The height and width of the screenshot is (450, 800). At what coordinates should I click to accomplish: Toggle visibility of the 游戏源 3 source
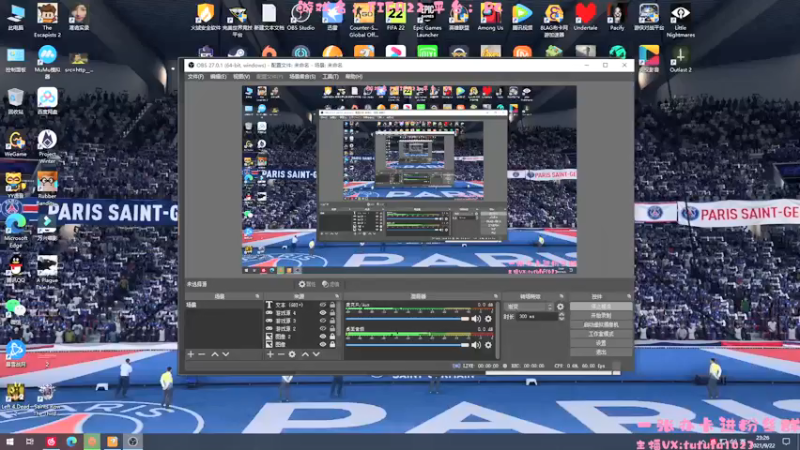(322, 321)
